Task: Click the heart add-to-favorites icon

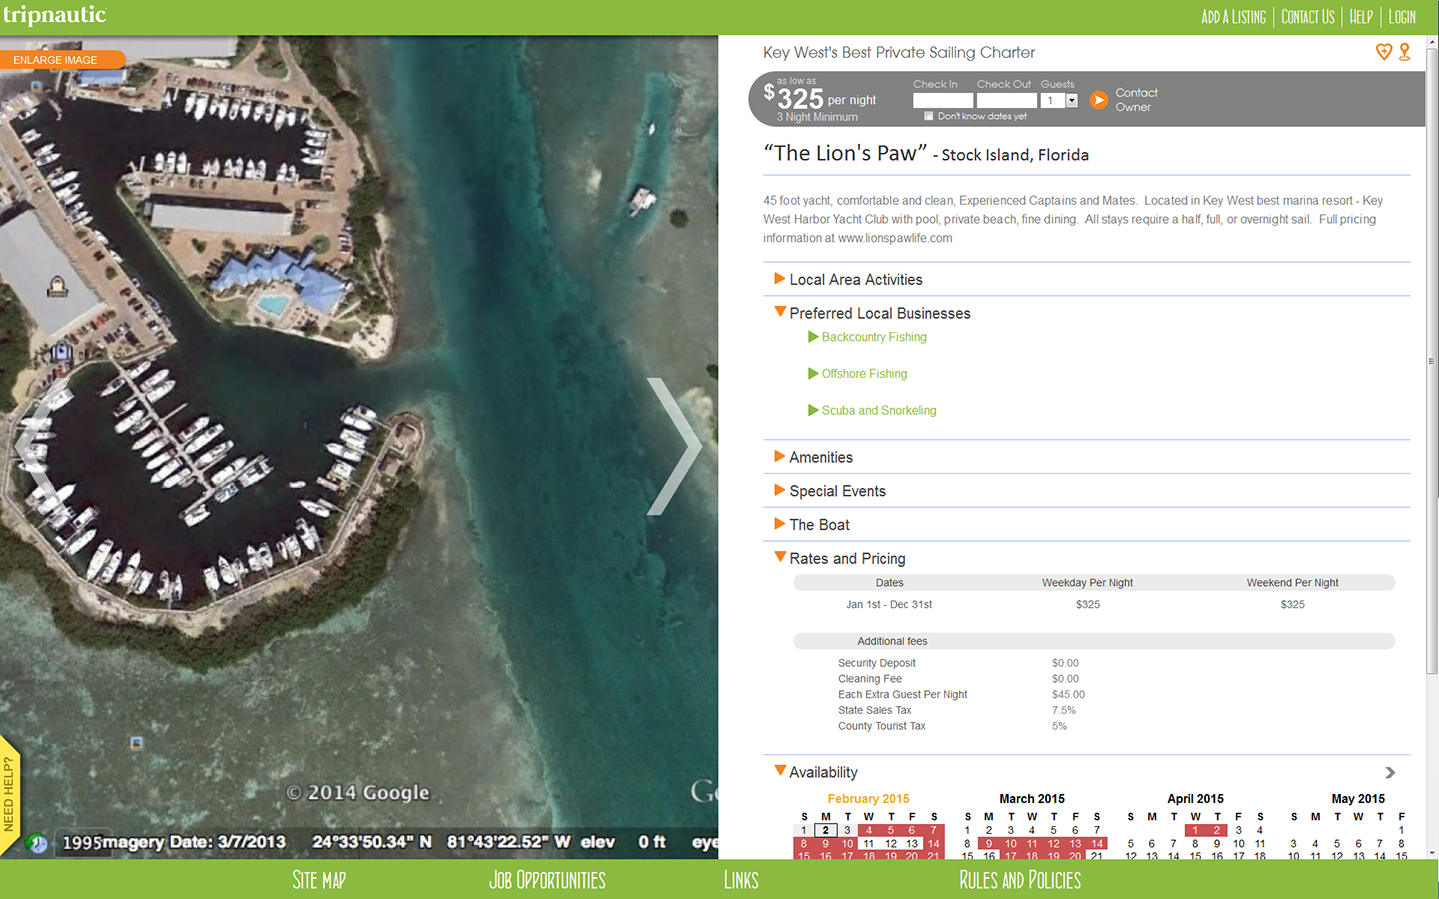Action: [x=1383, y=52]
